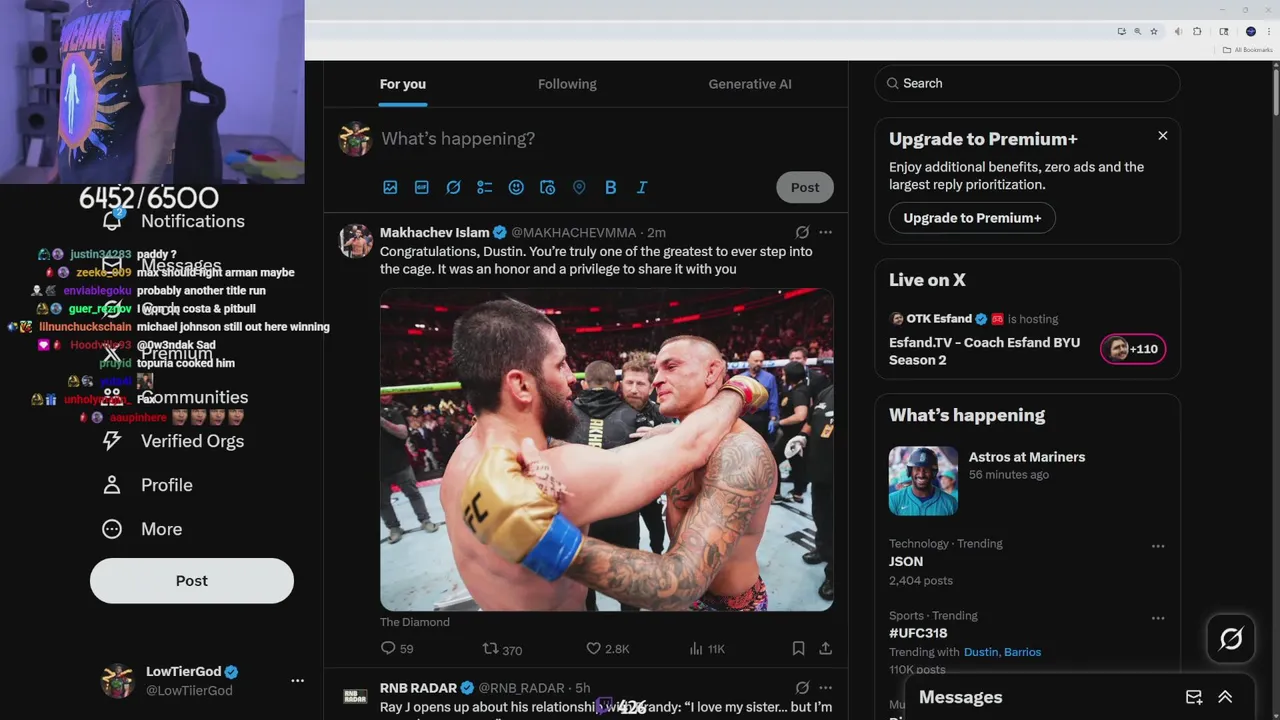Toggle bold text formatting in composer
Image resolution: width=1280 pixels, height=720 pixels.
pyautogui.click(x=610, y=187)
